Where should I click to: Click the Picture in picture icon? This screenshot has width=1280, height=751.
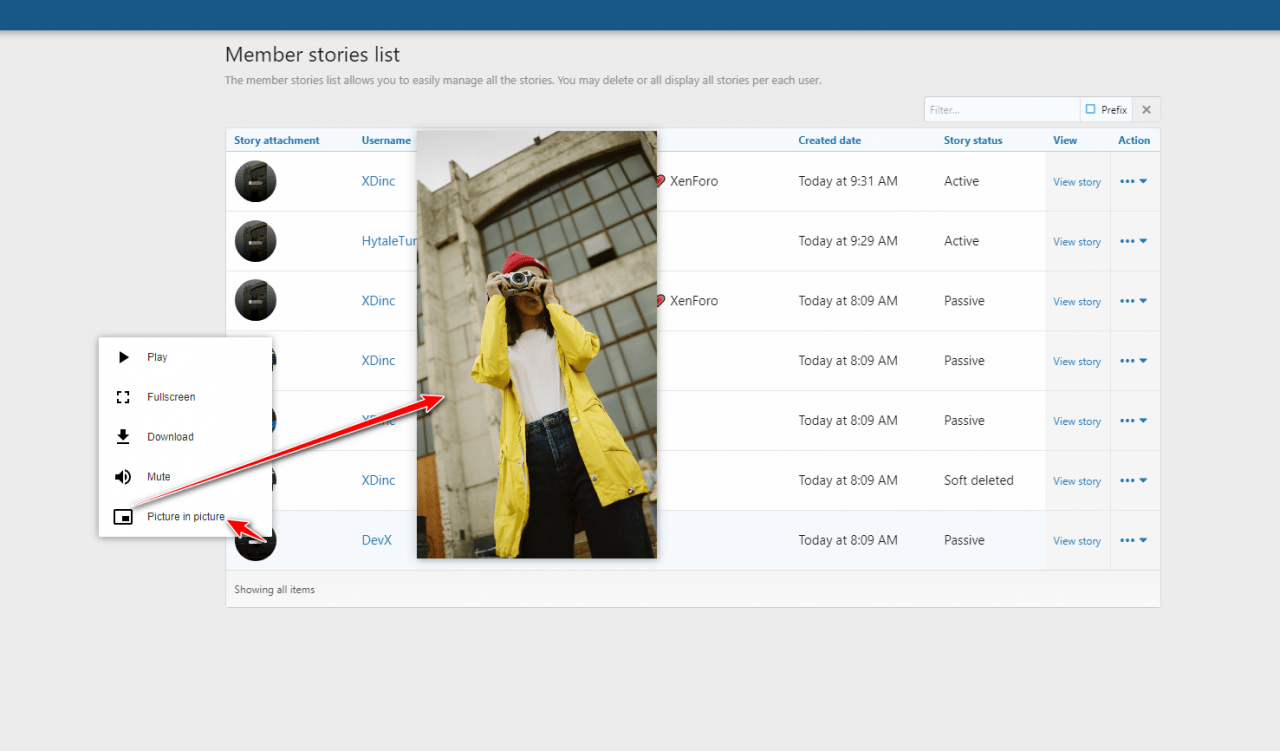[124, 517]
